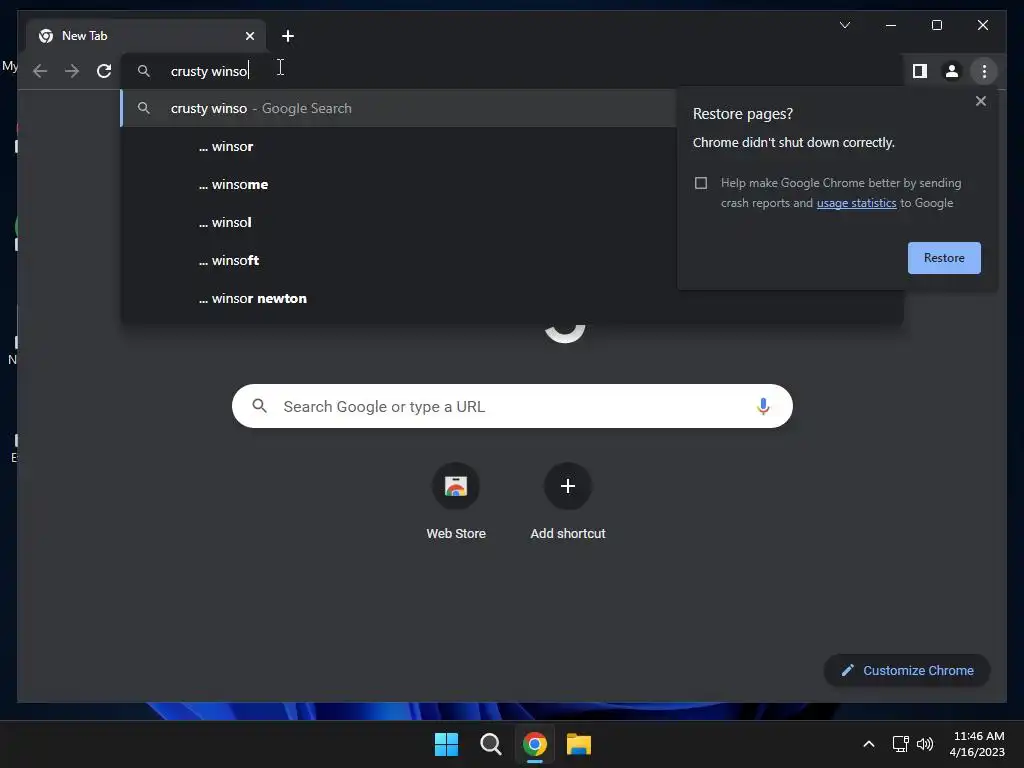Choose the '... winsoft' suggestion

[398, 260]
